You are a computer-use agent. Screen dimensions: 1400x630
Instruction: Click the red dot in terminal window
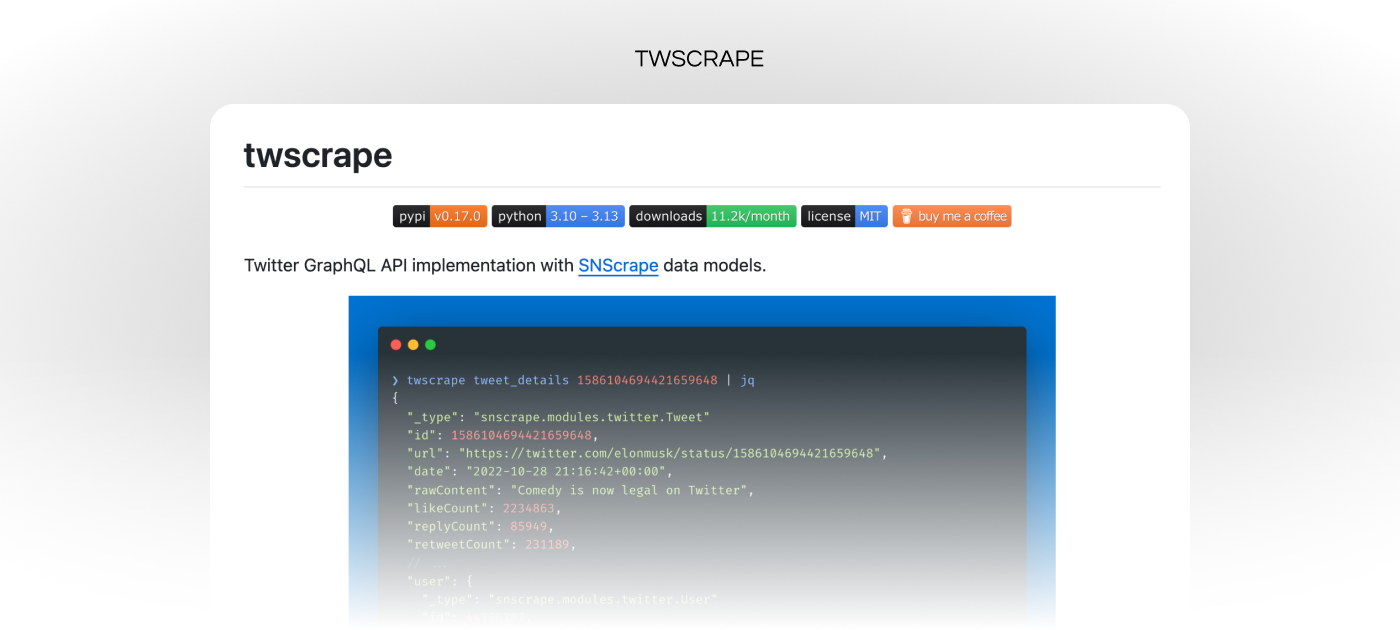[x=396, y=345]
